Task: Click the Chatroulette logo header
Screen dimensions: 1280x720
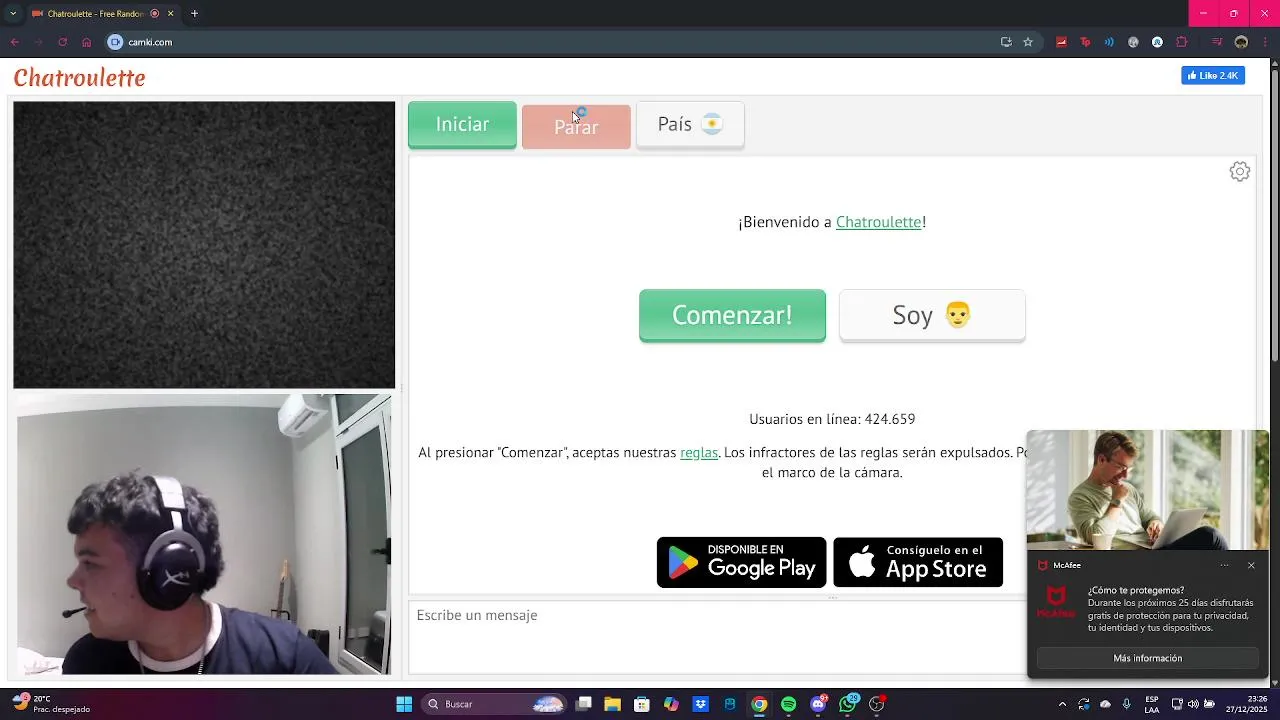Action: pyautogui.click(x=80, y=78)
